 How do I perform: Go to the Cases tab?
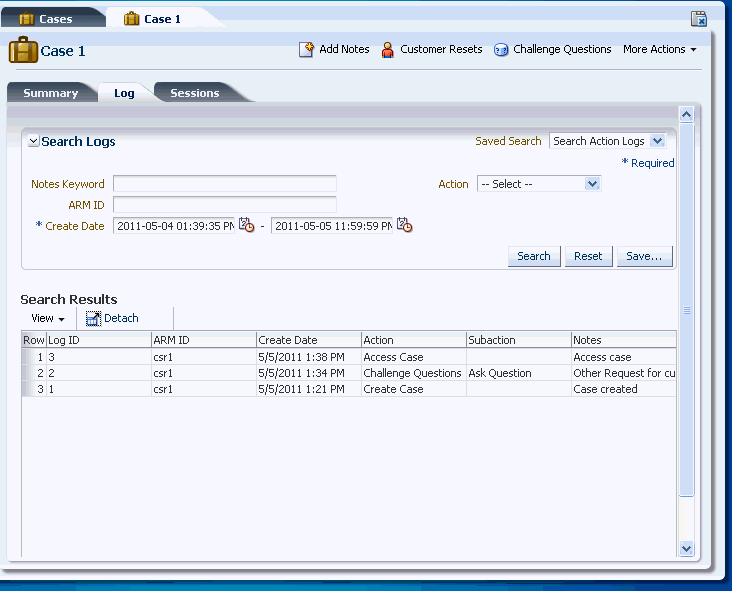click(x=52, y=19)
